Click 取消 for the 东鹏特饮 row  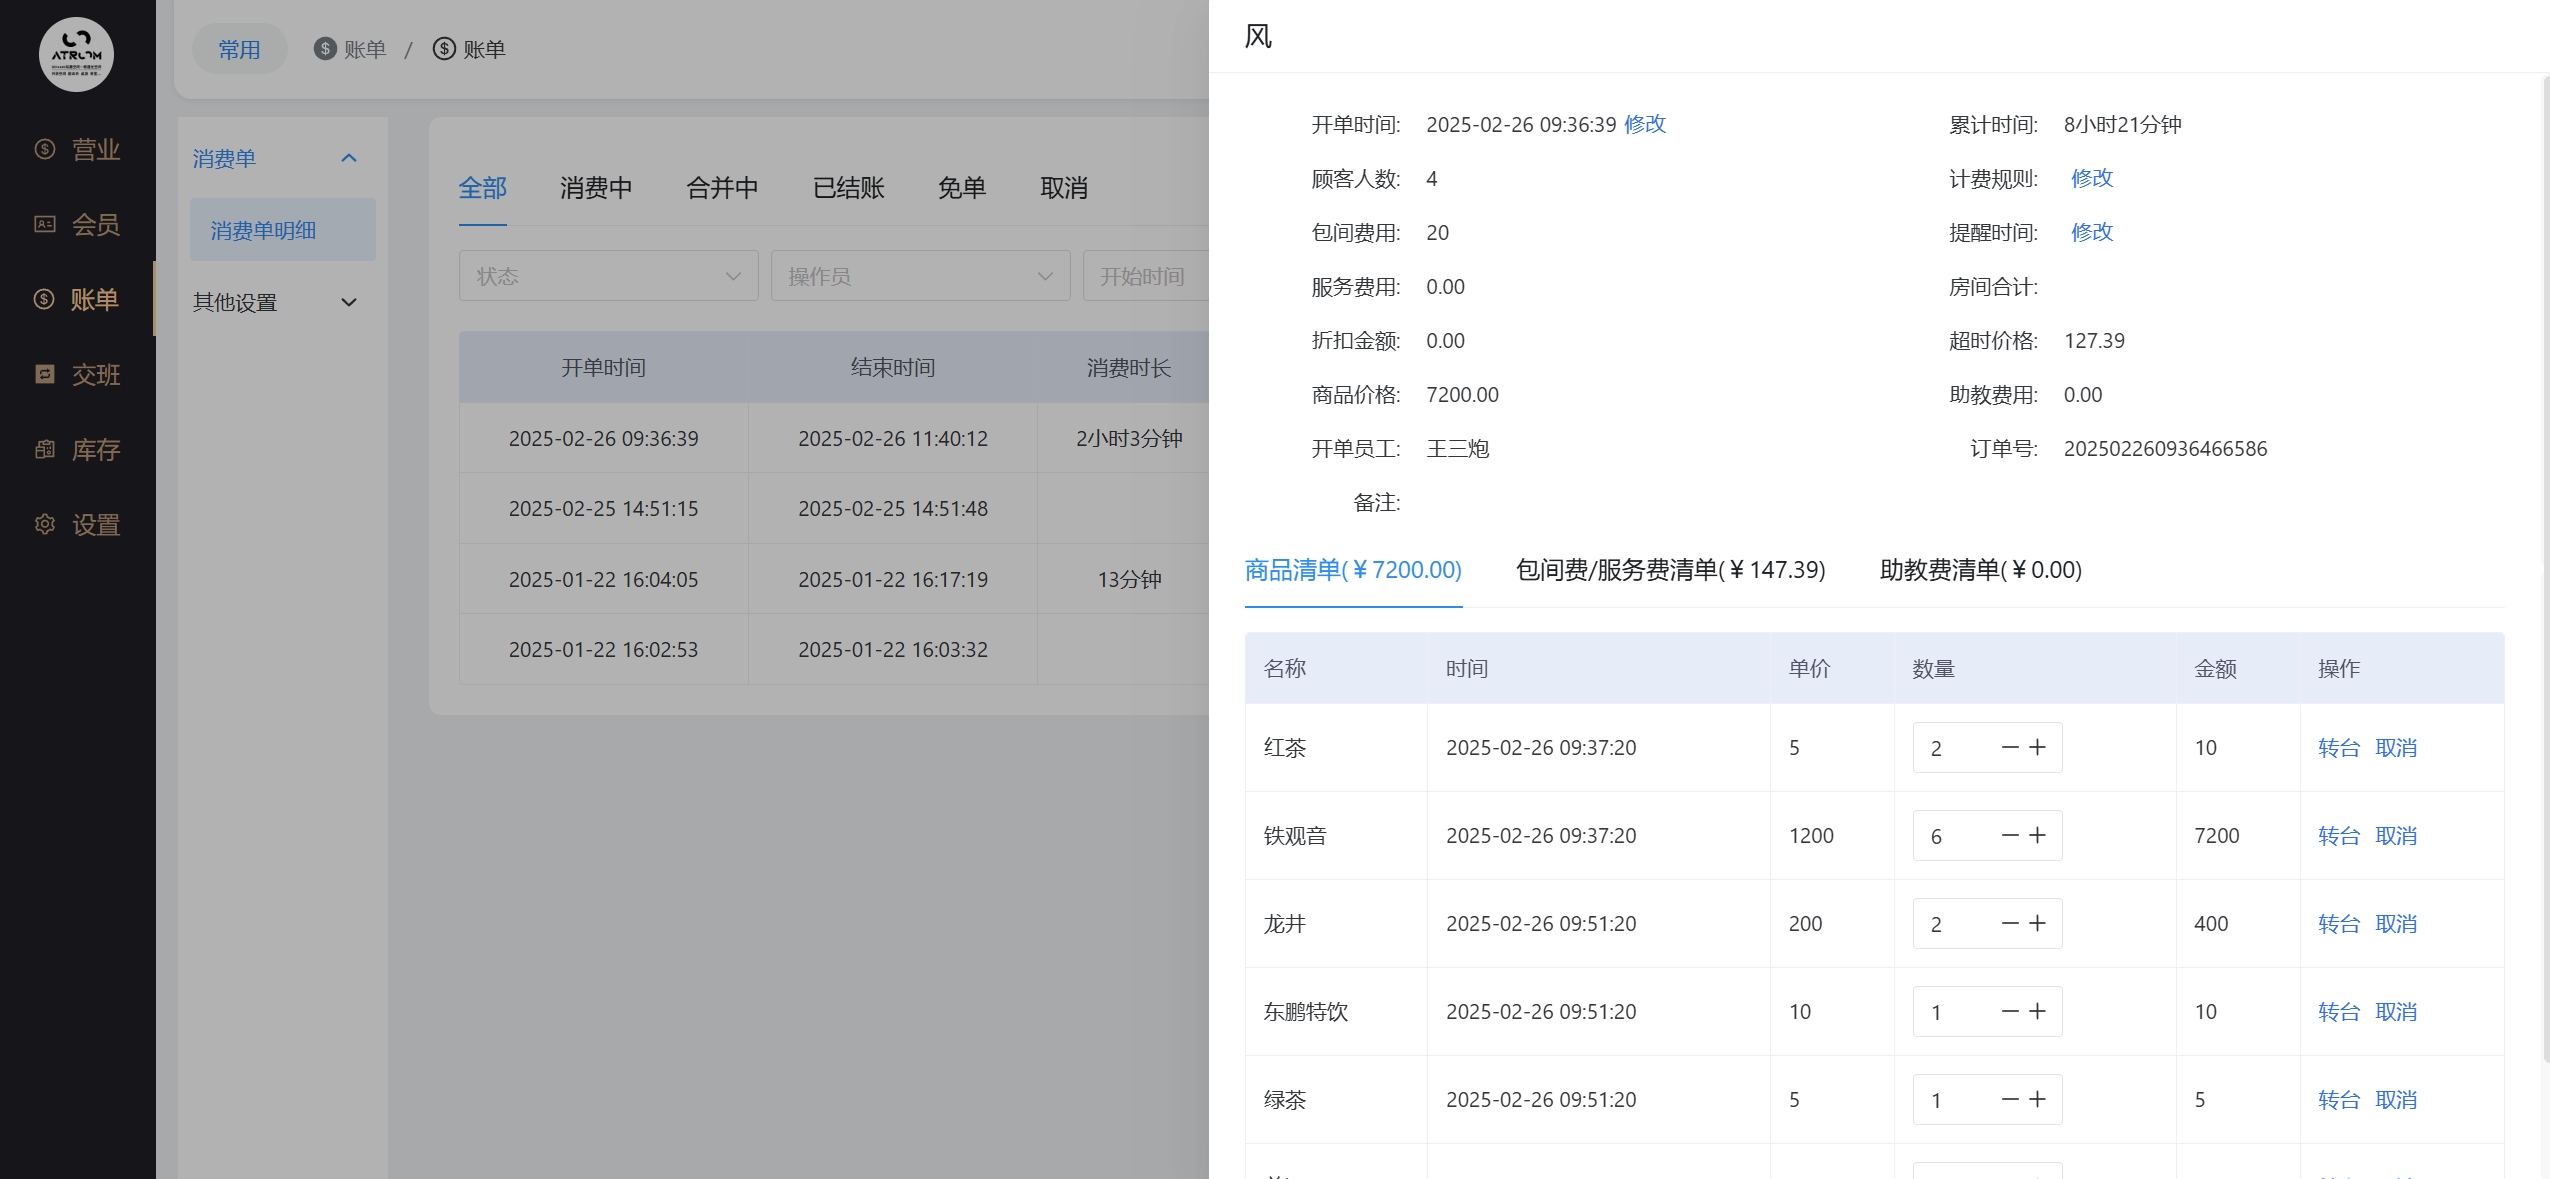[x=2396, y=1011]
